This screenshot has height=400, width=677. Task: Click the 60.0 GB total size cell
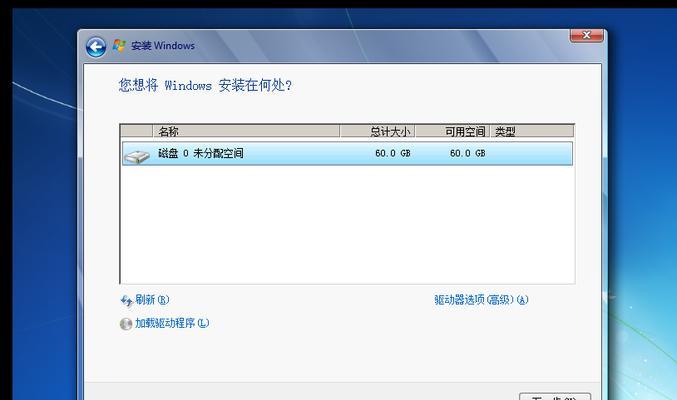click(392, 153)
